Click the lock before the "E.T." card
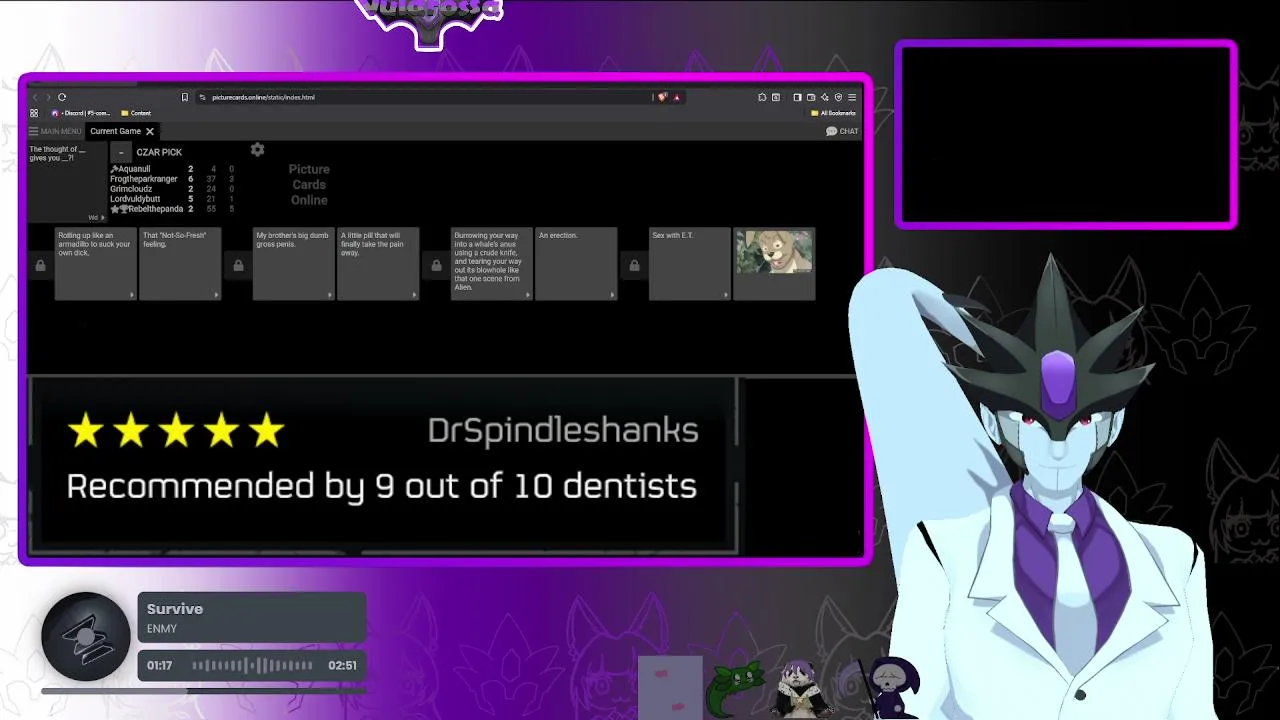The height and width of the screenshot is (720, 1280). [634, 266]
